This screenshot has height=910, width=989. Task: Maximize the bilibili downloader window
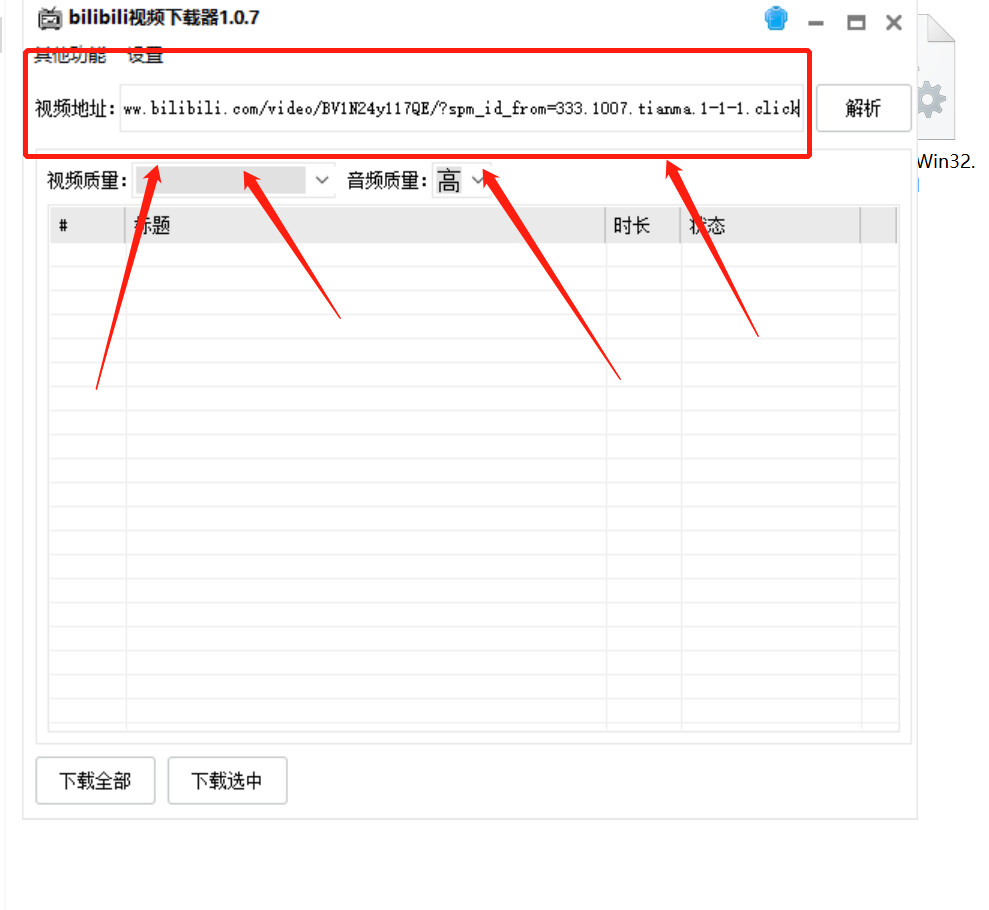(x=856, y=23)
